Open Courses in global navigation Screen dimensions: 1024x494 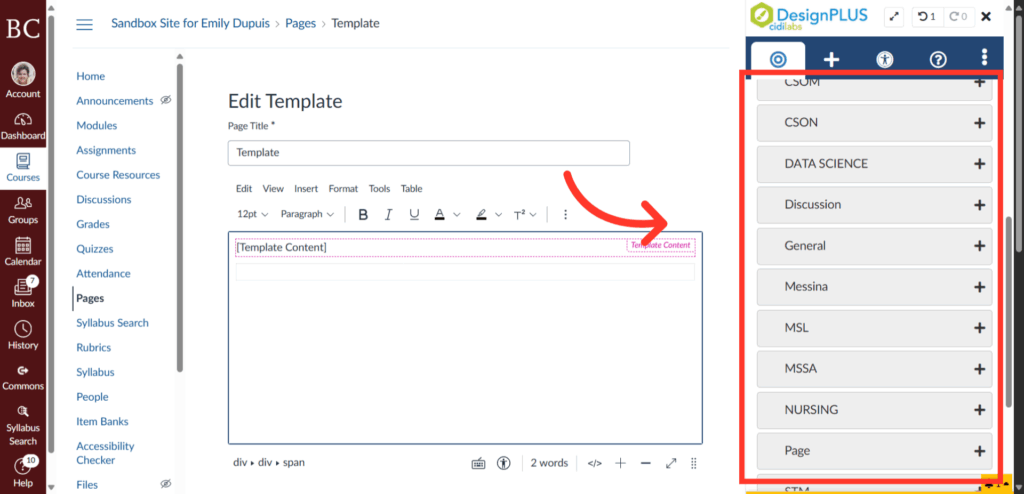[x=23, y=168]
